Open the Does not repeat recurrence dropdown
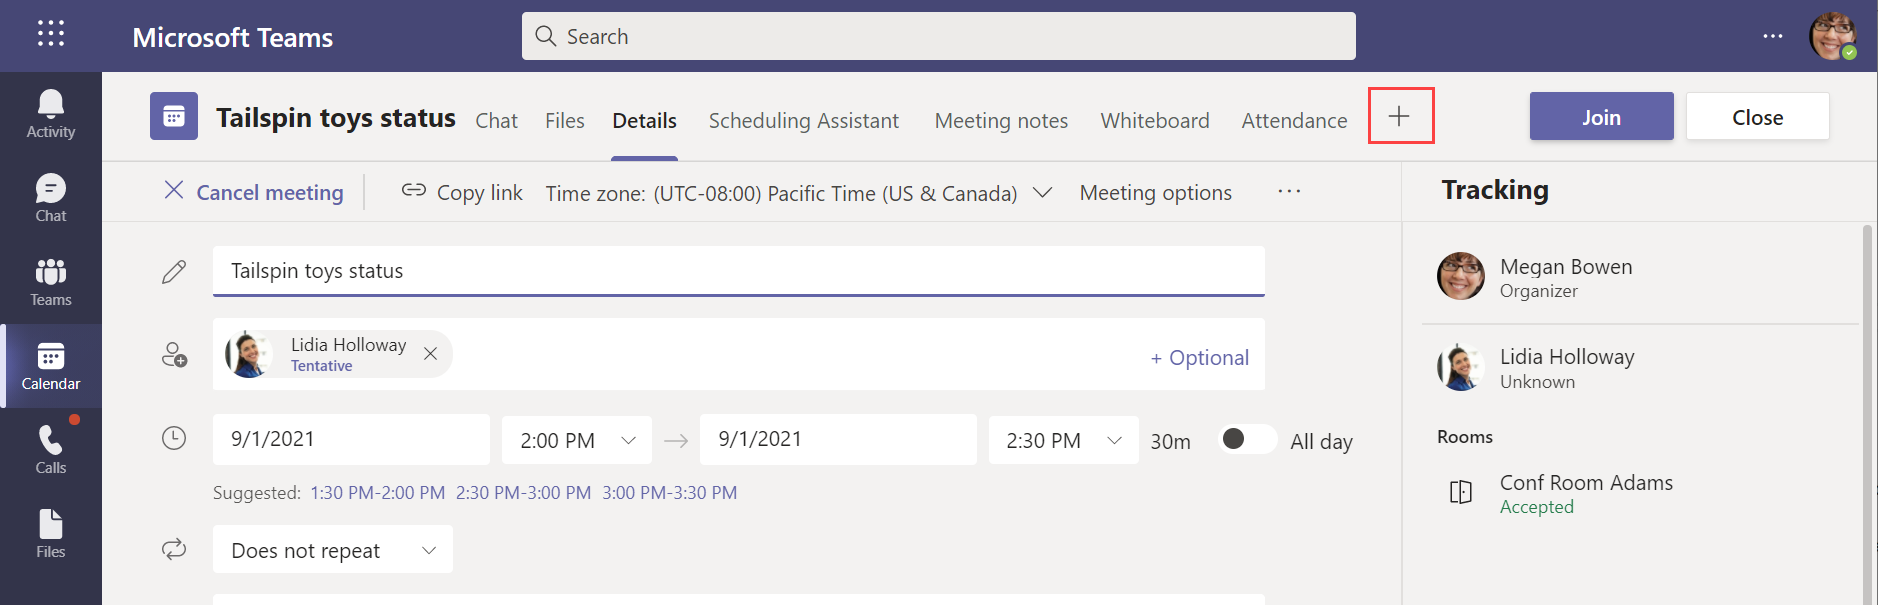The height and width of the screenshot is (605, 1878). [332, 549]
